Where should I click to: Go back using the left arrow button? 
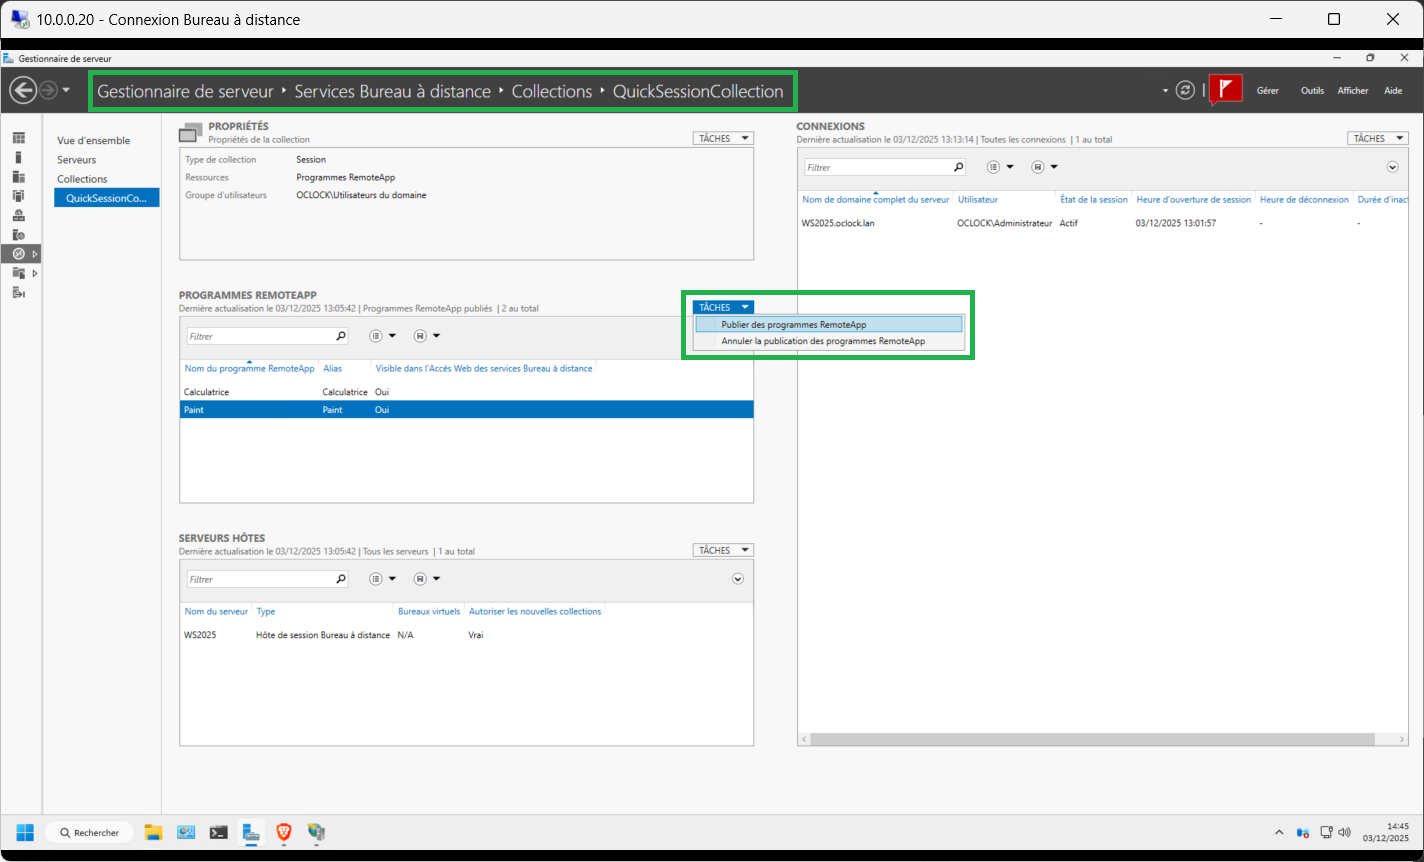(22, 90)
